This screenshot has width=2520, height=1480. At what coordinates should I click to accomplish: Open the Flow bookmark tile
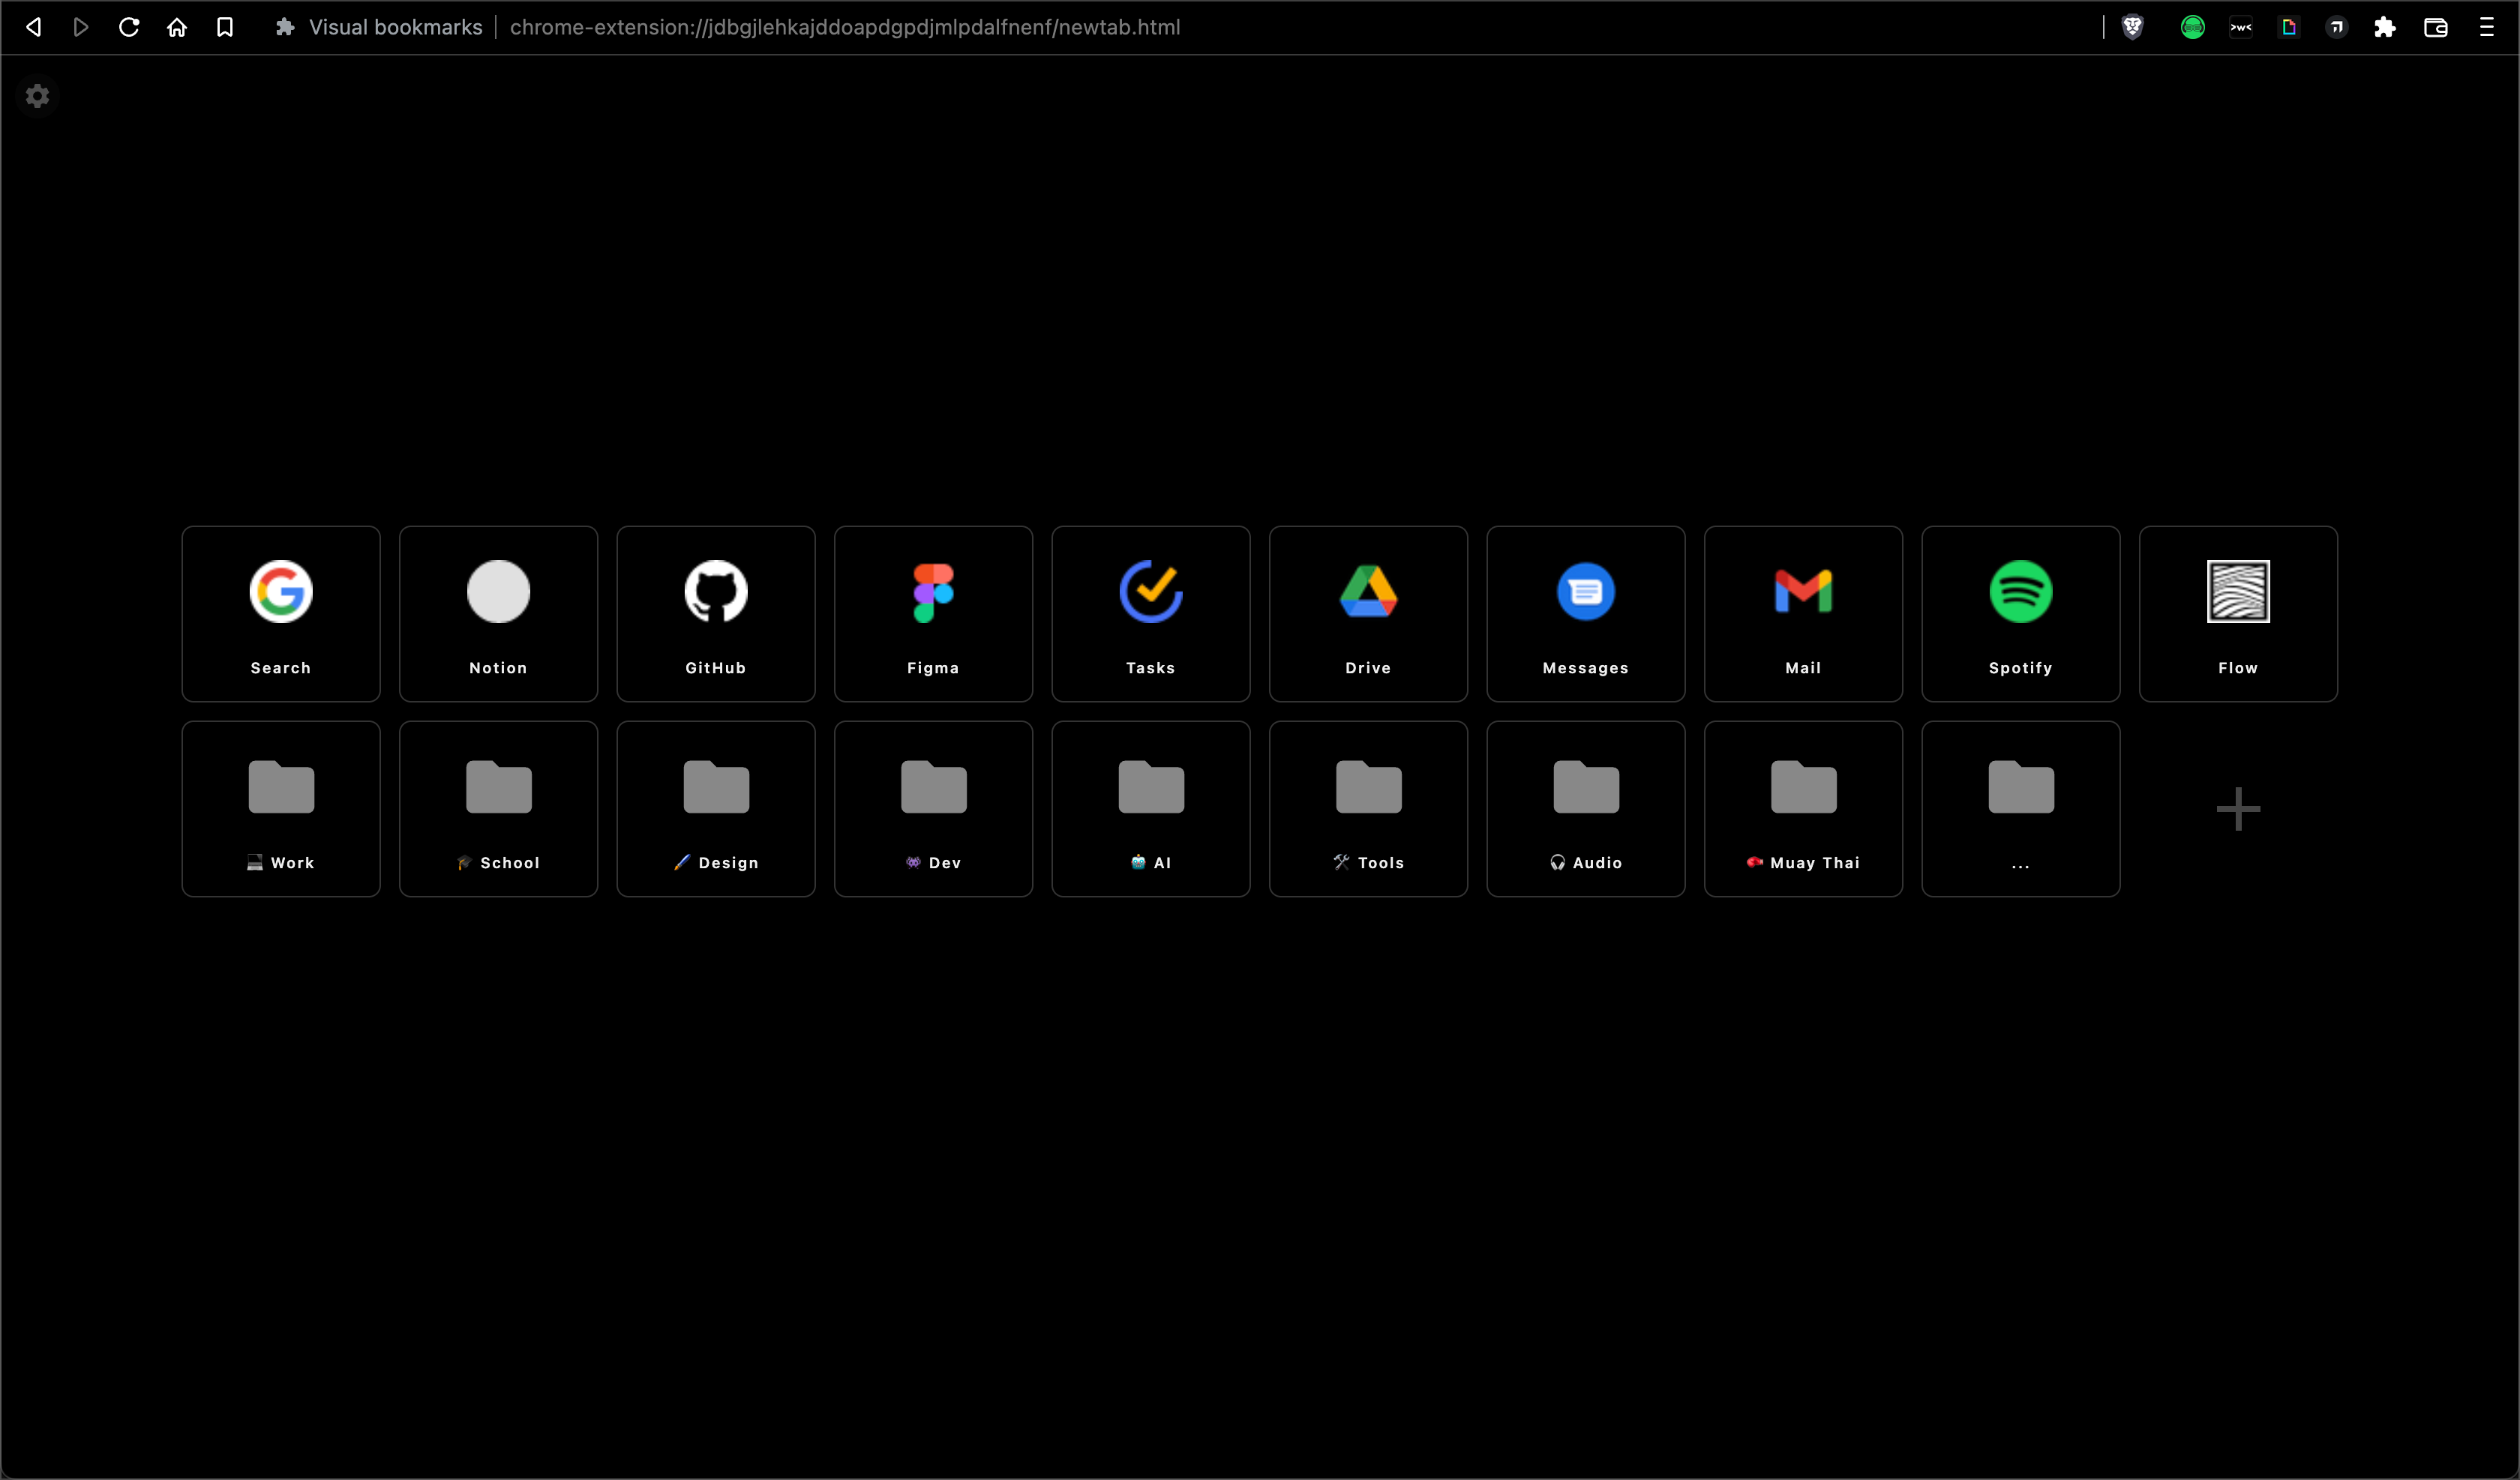point(2237,613)
